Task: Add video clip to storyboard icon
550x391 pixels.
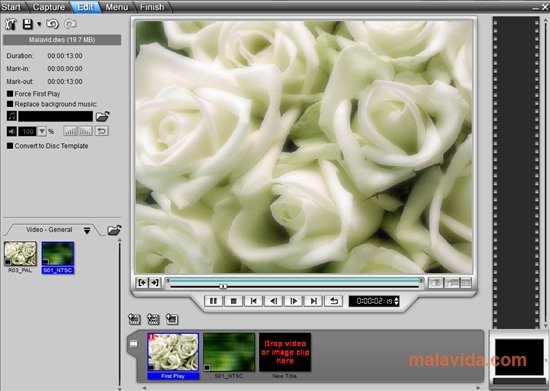Action: coord(134,319)
